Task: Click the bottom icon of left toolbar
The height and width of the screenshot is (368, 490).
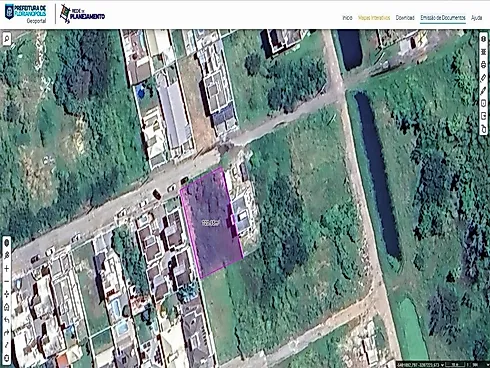Action: (6, 358)
